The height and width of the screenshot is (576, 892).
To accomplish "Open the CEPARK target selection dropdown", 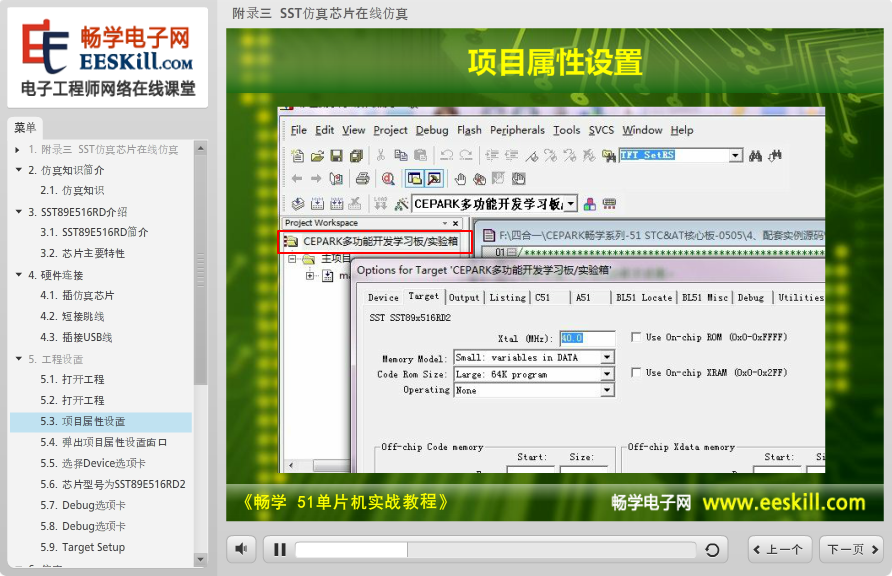I will [x=571, y=204].
